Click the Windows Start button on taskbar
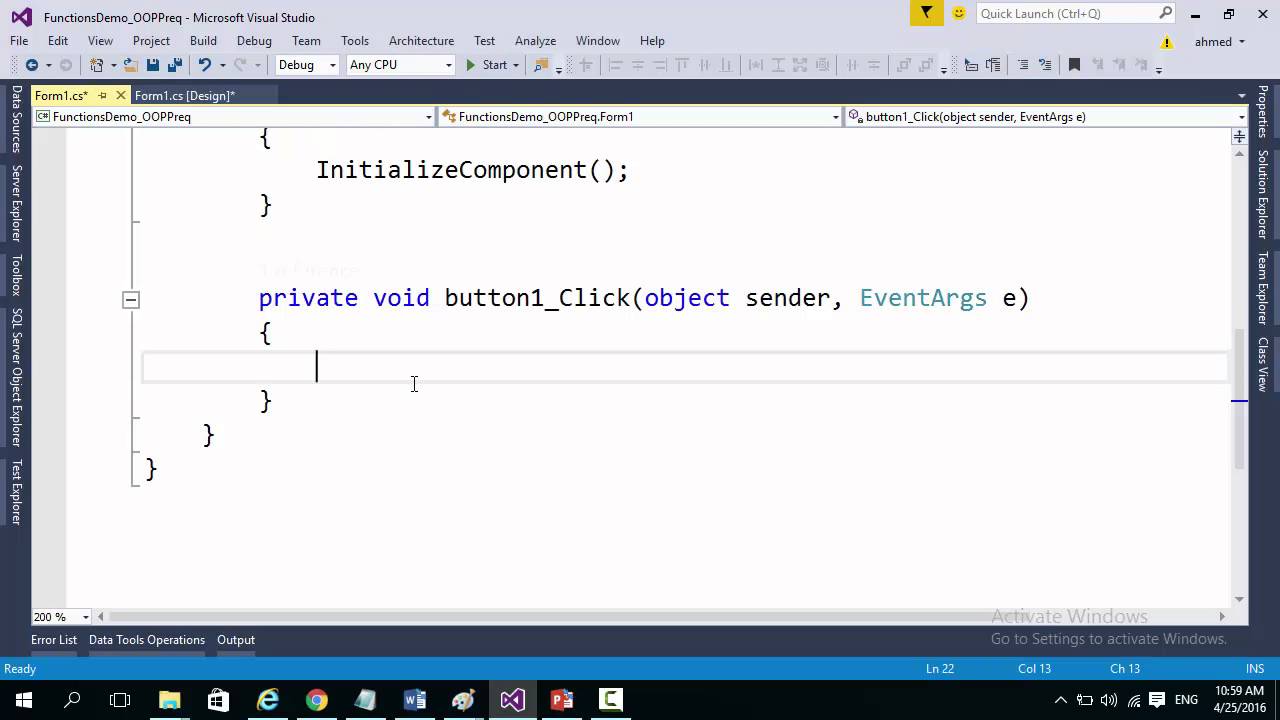 click(24, 700)
